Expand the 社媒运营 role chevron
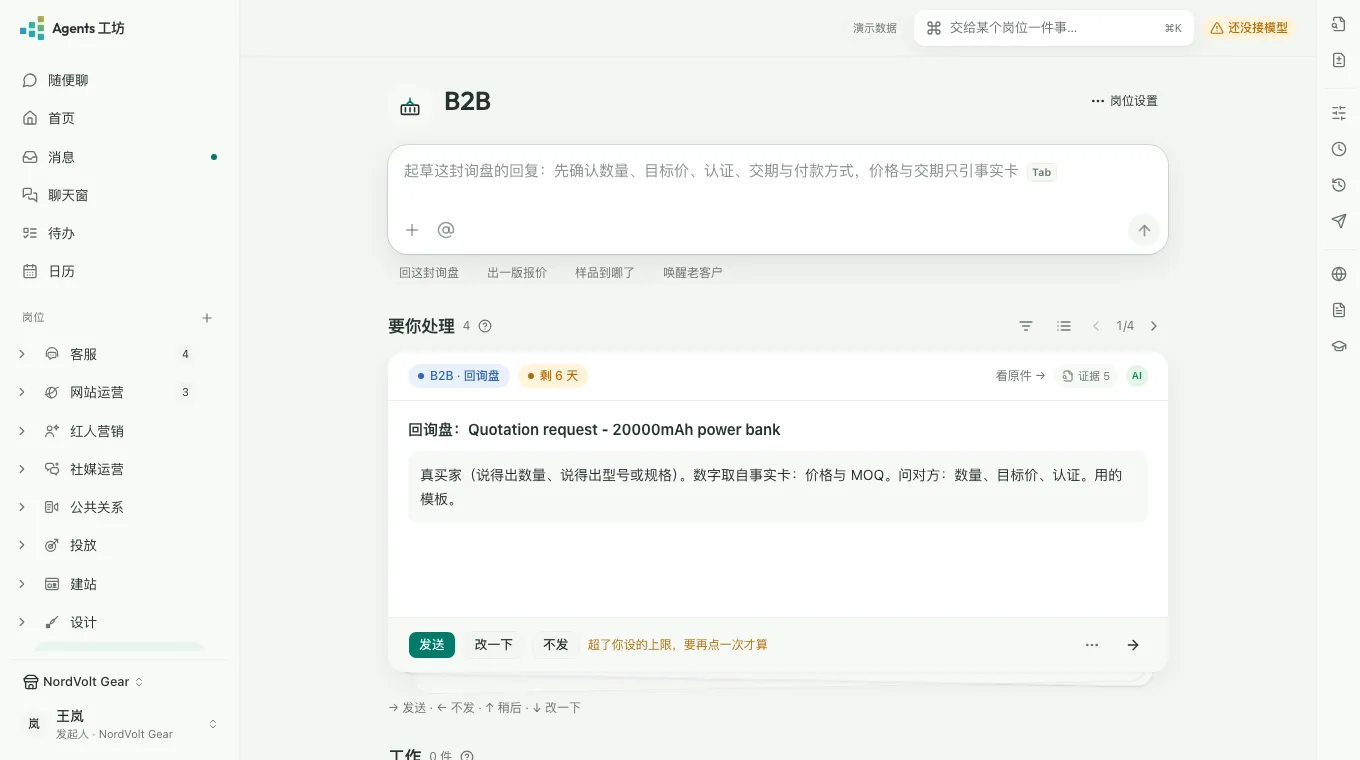Viewport: 1360px width, 760px height. tap(22, 469)
